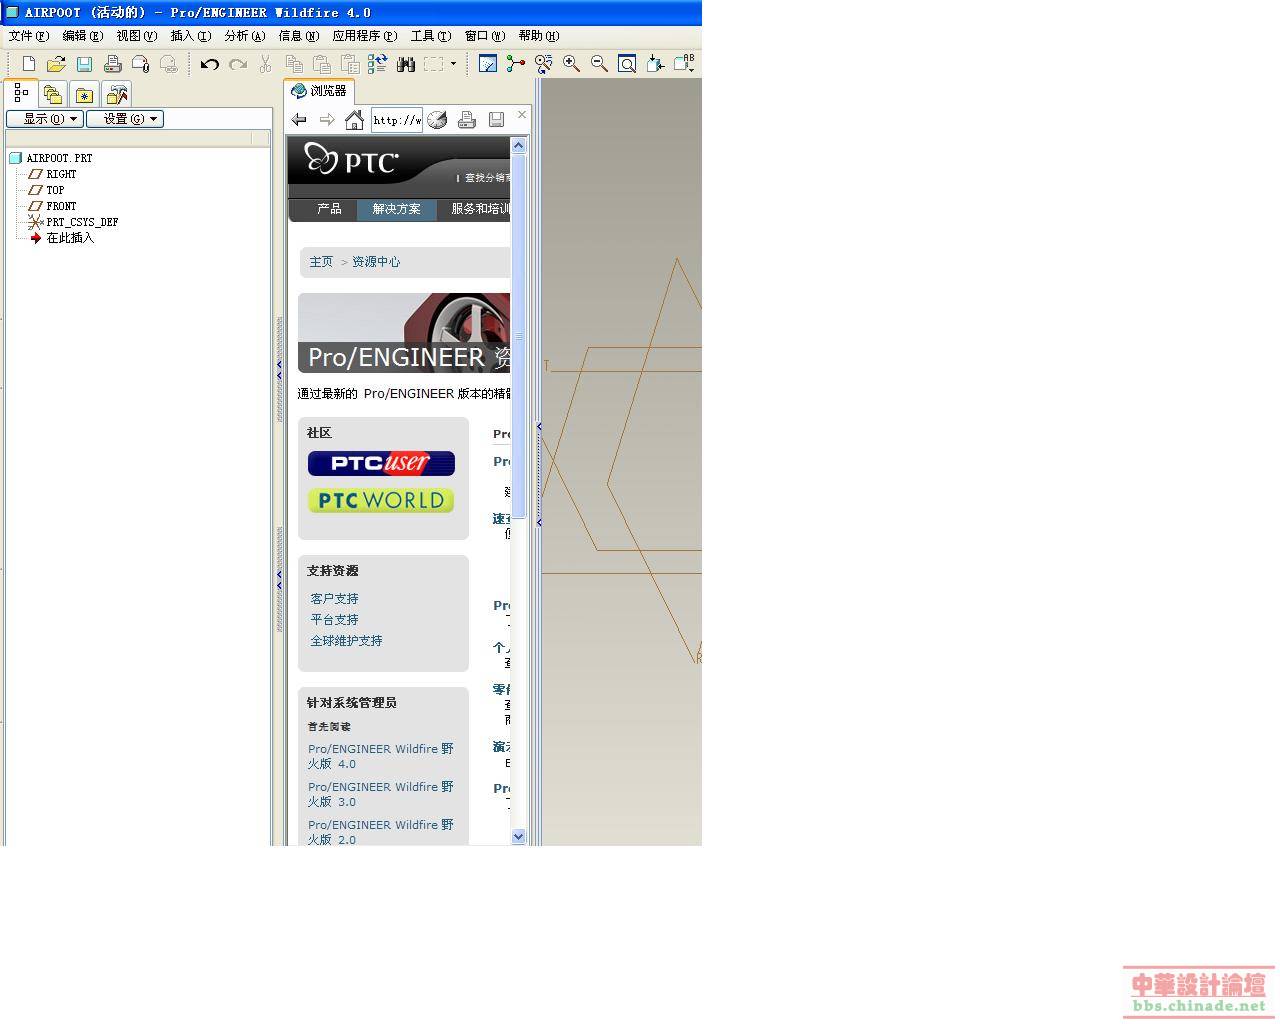Image resolution: width=1280 pixels, height=1024 pixels.
Task: Print the browser page
Action: [x=467, y=120]
